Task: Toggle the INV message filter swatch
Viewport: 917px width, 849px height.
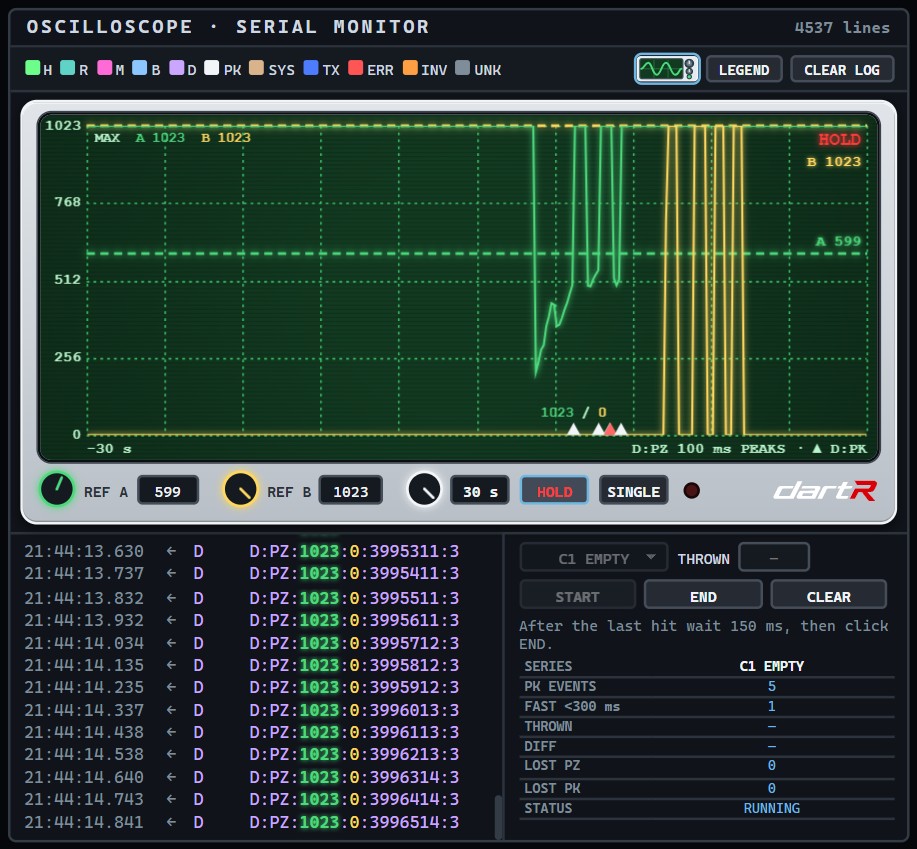Action: click(411, 68)
